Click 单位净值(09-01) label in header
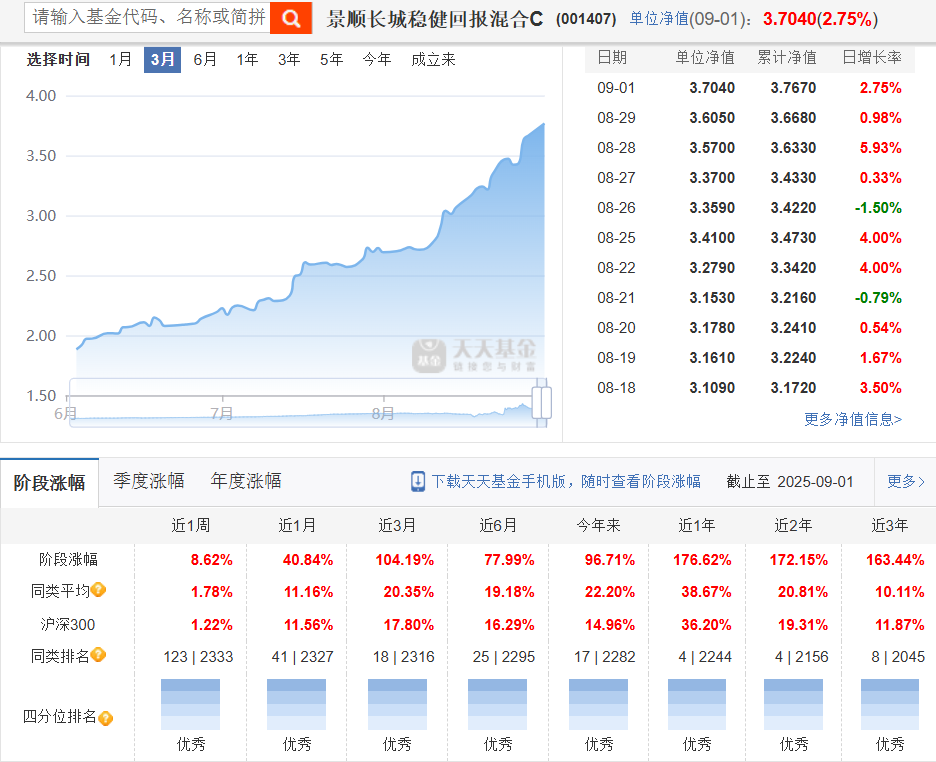Screen dimensions: 936x762 [x=691, y=19]
